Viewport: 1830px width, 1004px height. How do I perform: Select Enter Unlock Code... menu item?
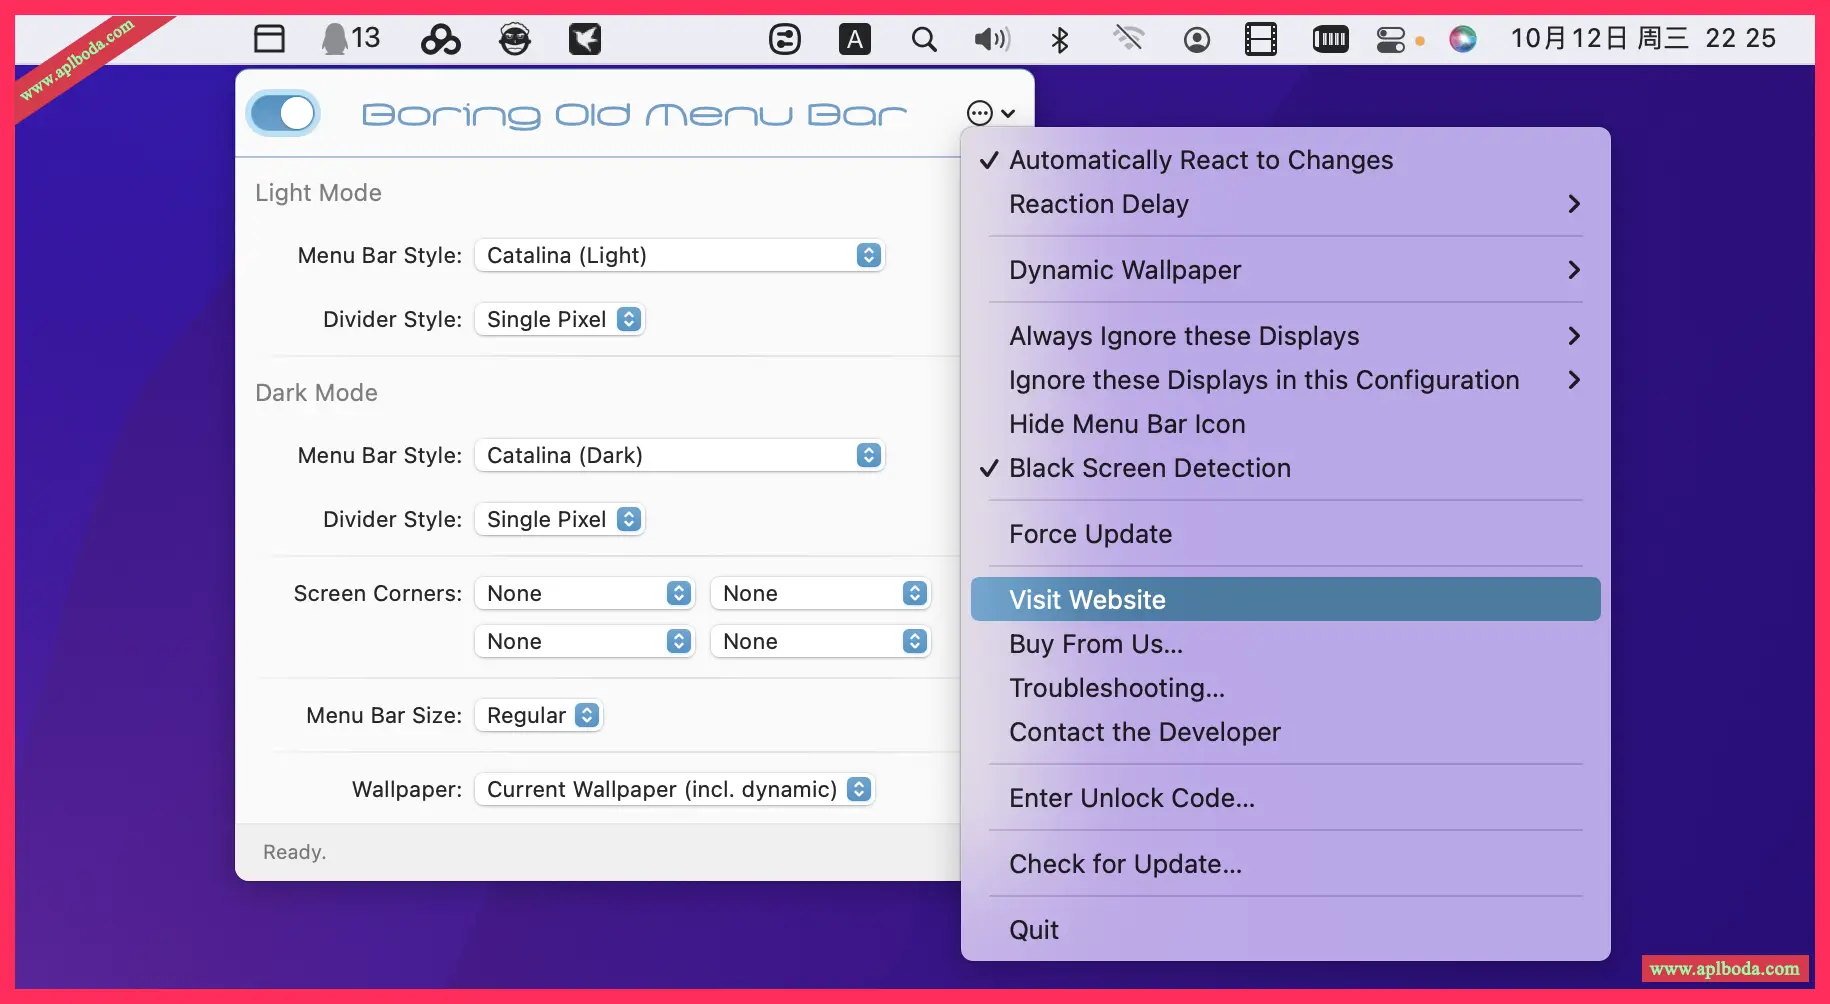click(1286, 798)
